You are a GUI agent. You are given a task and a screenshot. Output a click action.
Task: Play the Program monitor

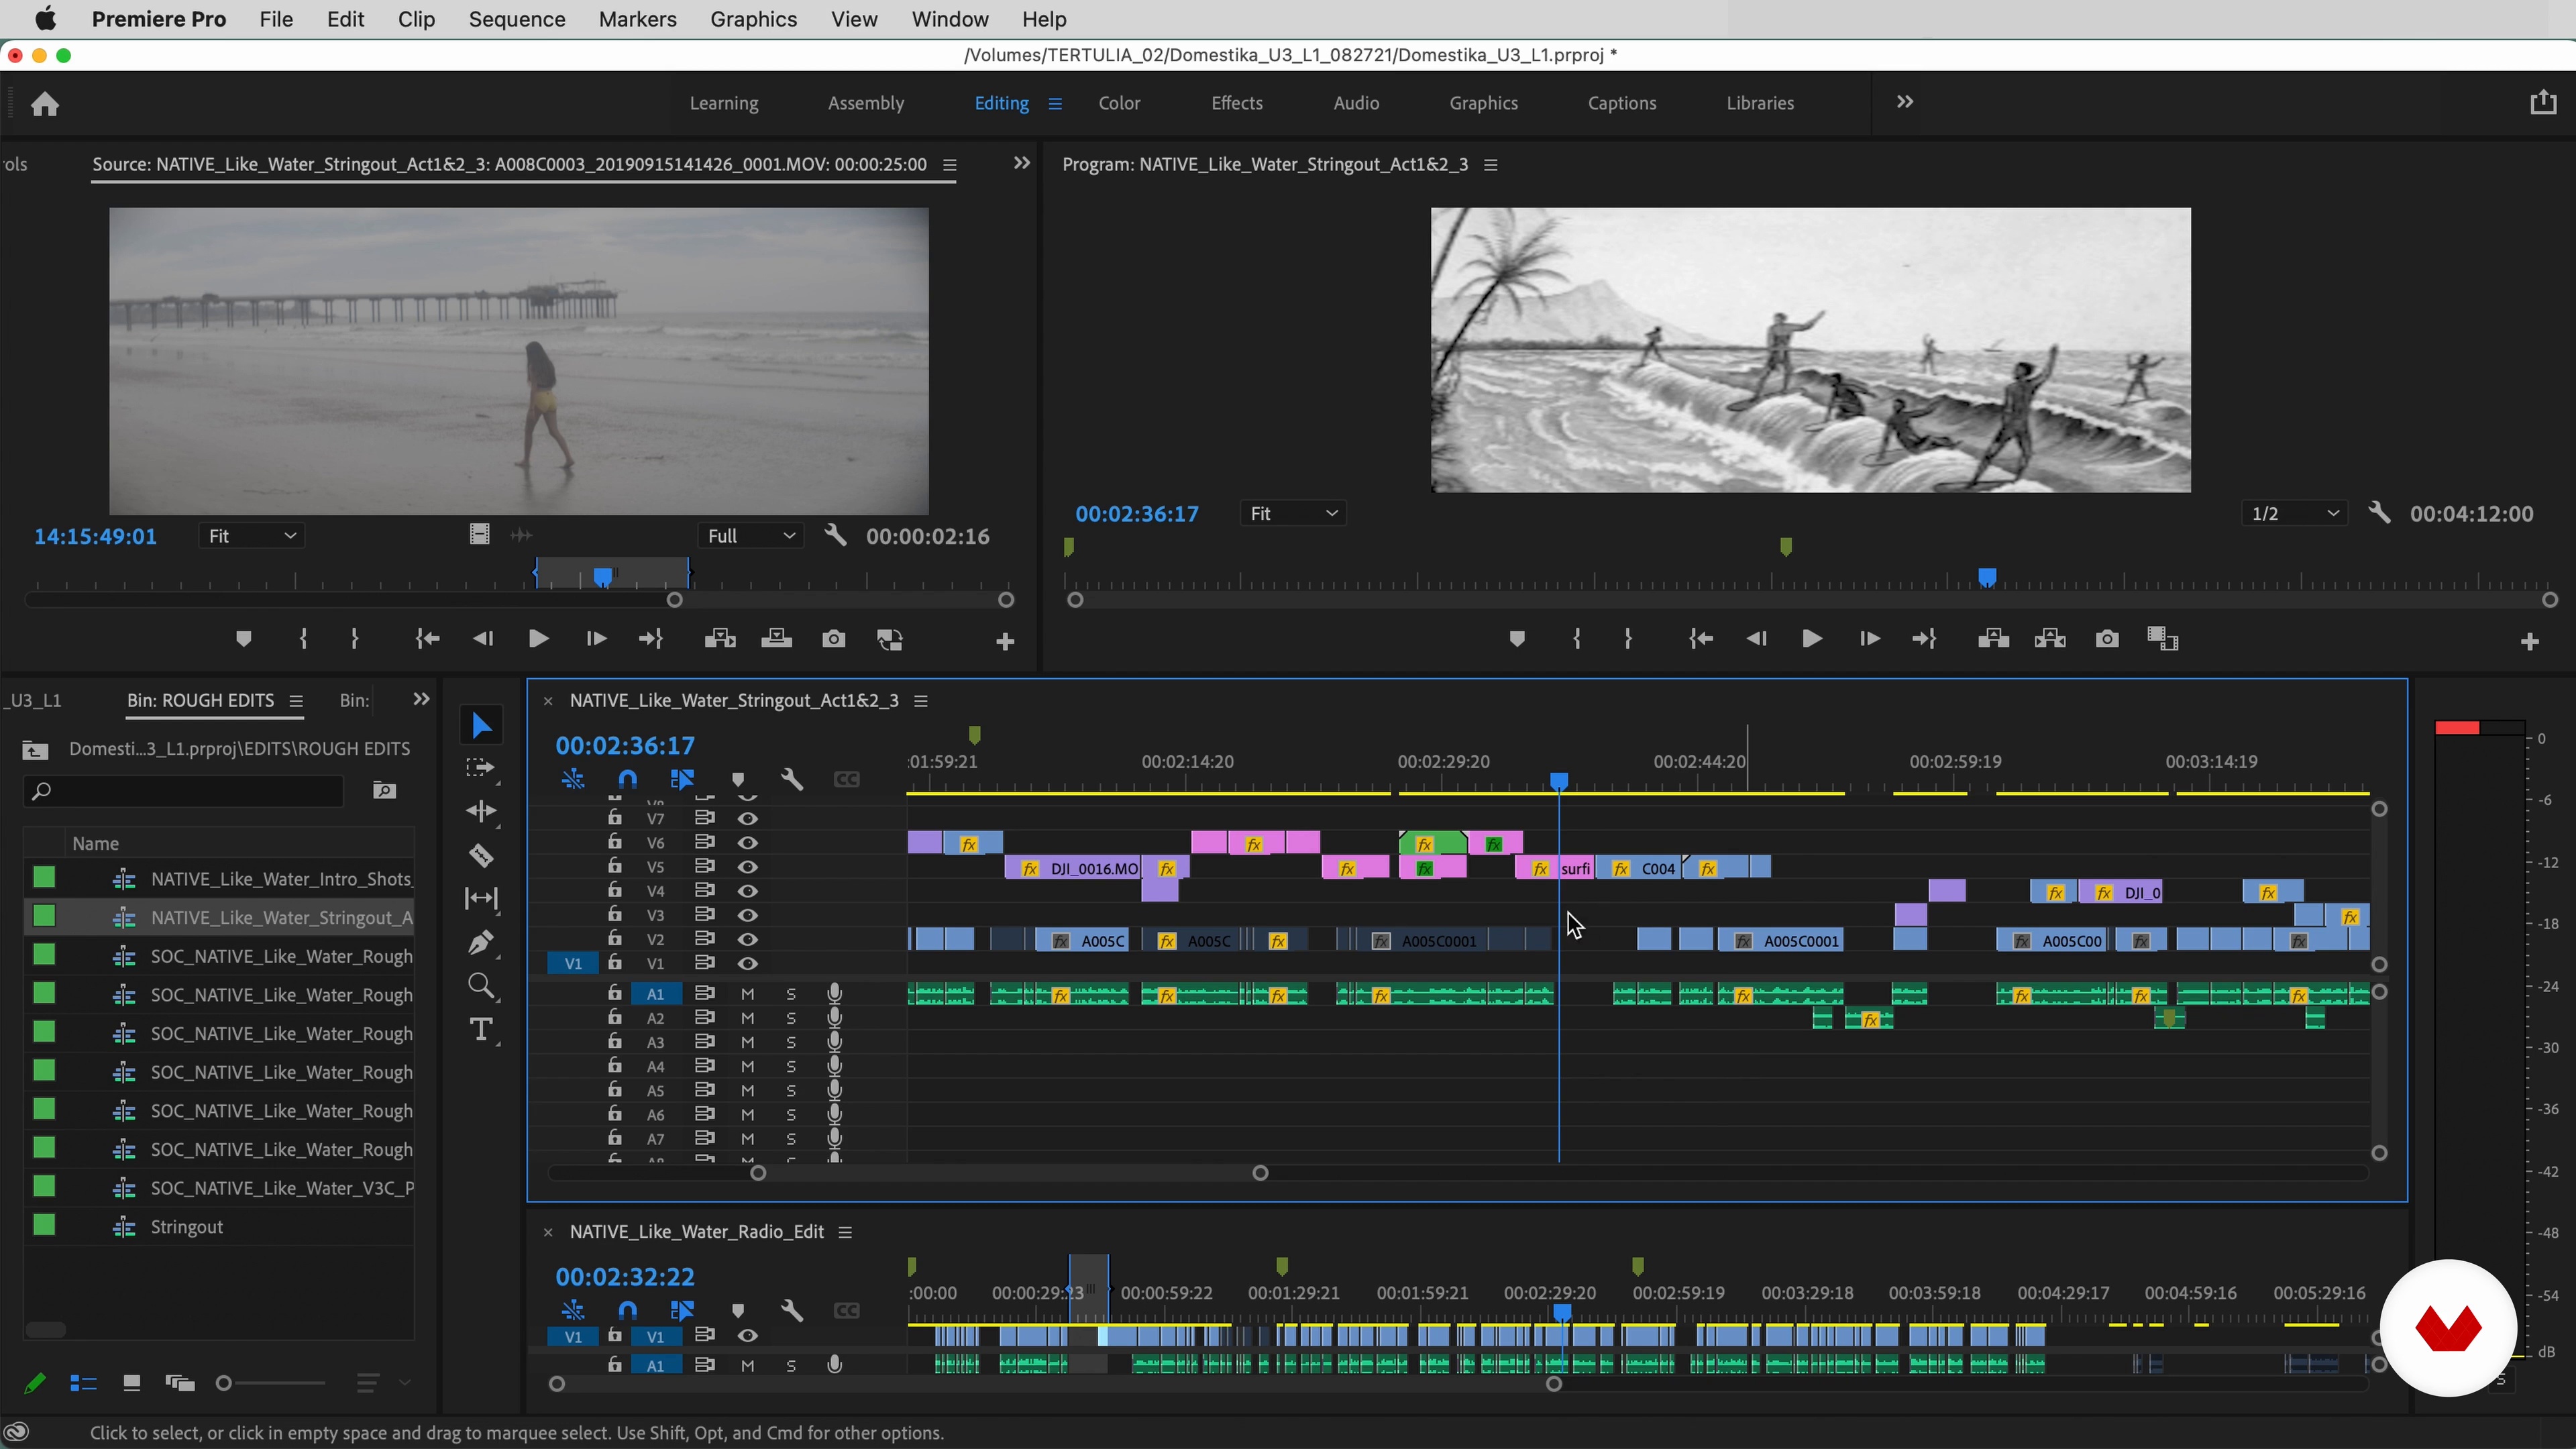(1811, 639)
